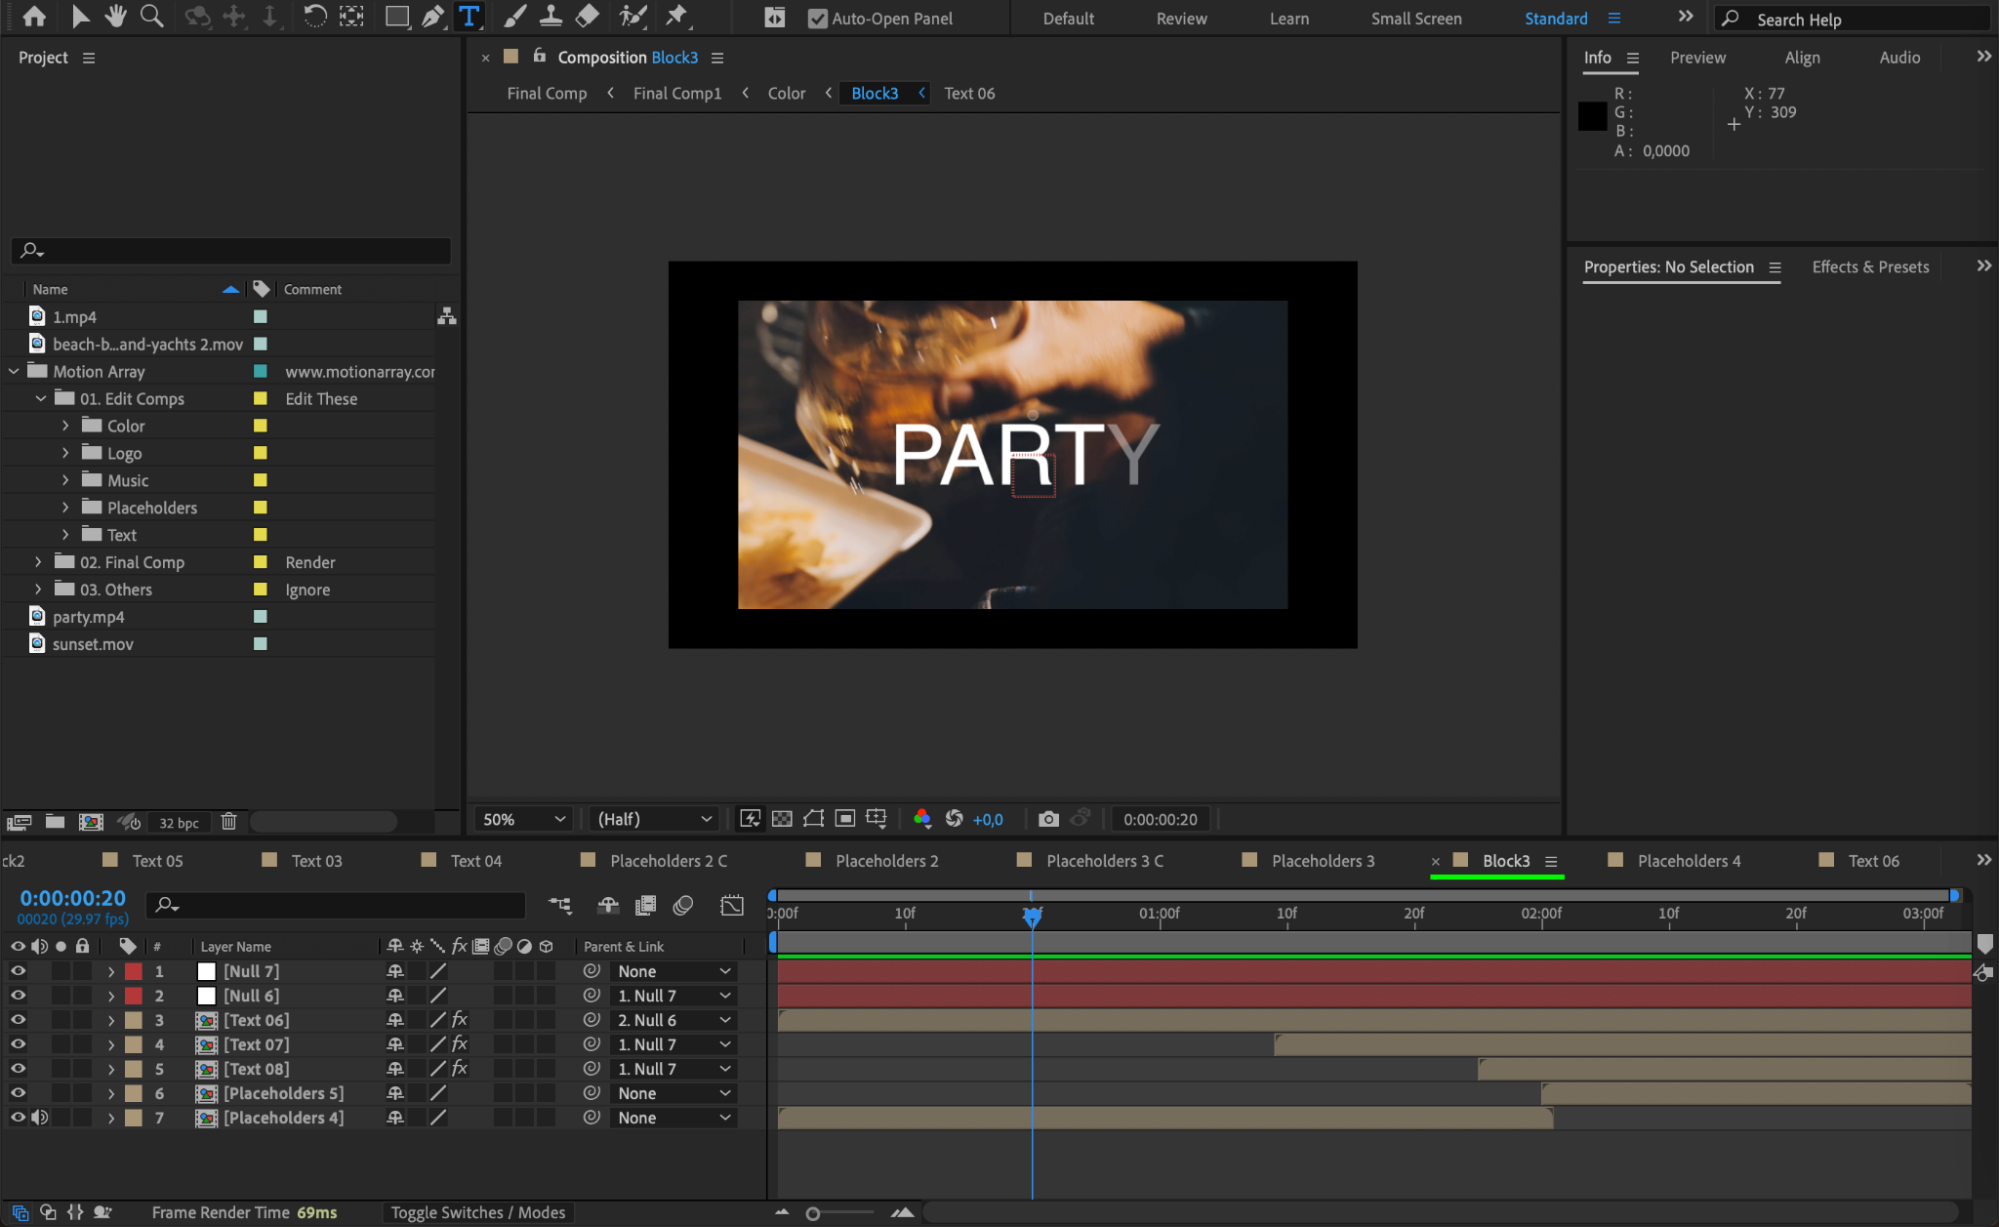Select the Zoom tool in toolbar

point(151,16)
